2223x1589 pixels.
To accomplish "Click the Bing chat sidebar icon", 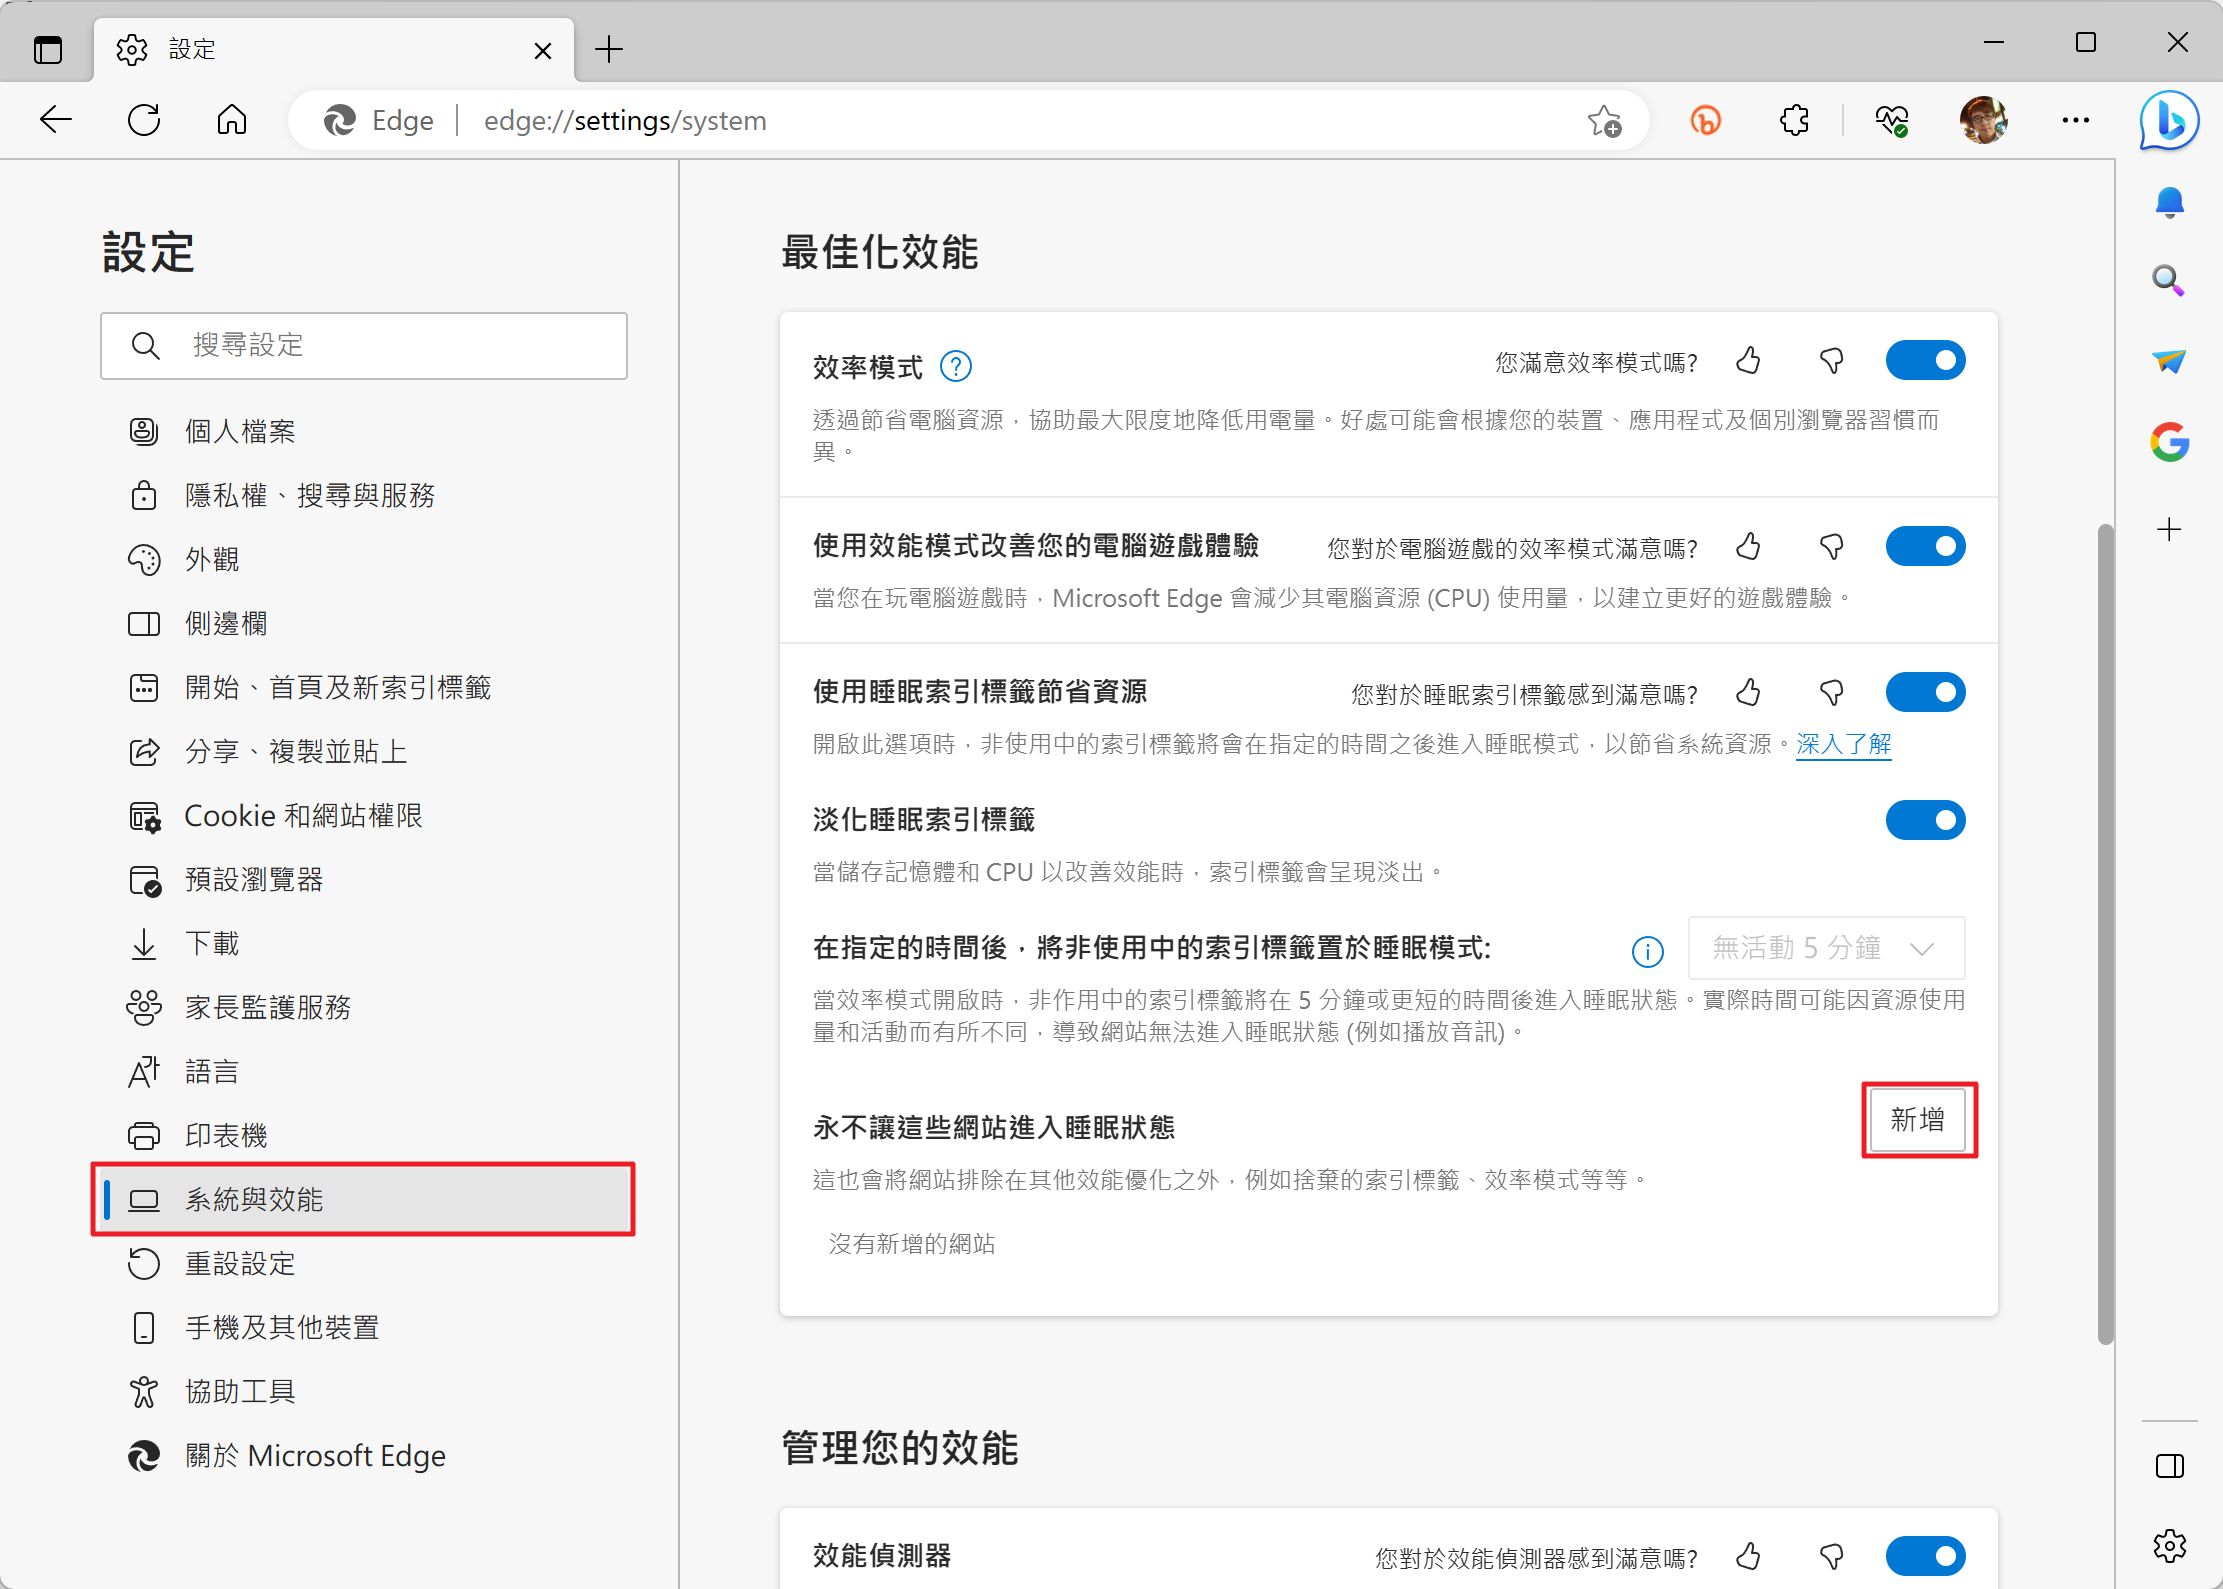I will [2169, 121].
